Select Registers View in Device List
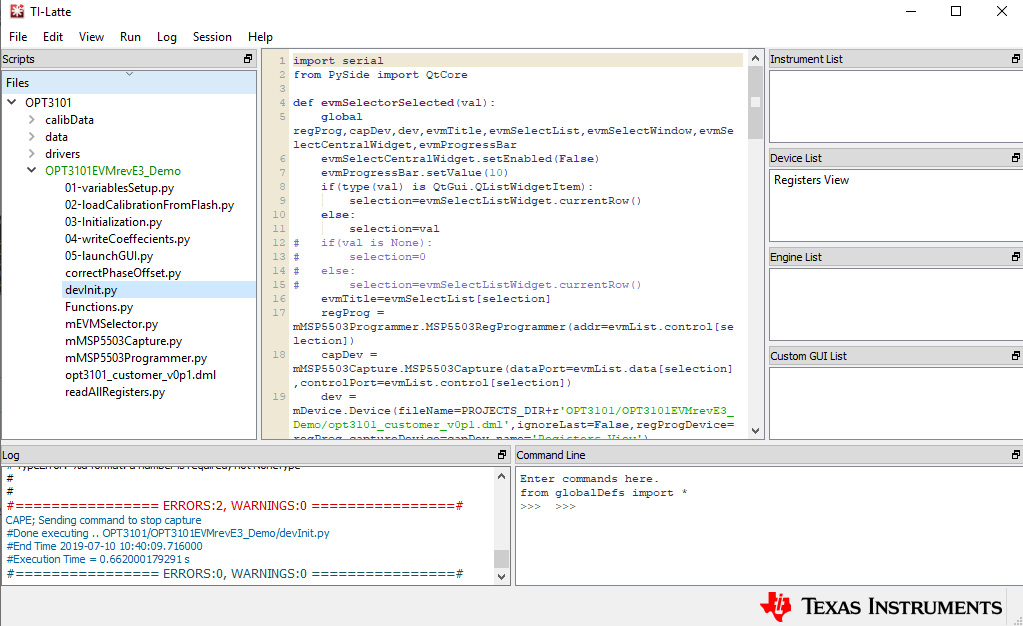This screenshot has width=1023, height=626. click(x=811, y=180)
